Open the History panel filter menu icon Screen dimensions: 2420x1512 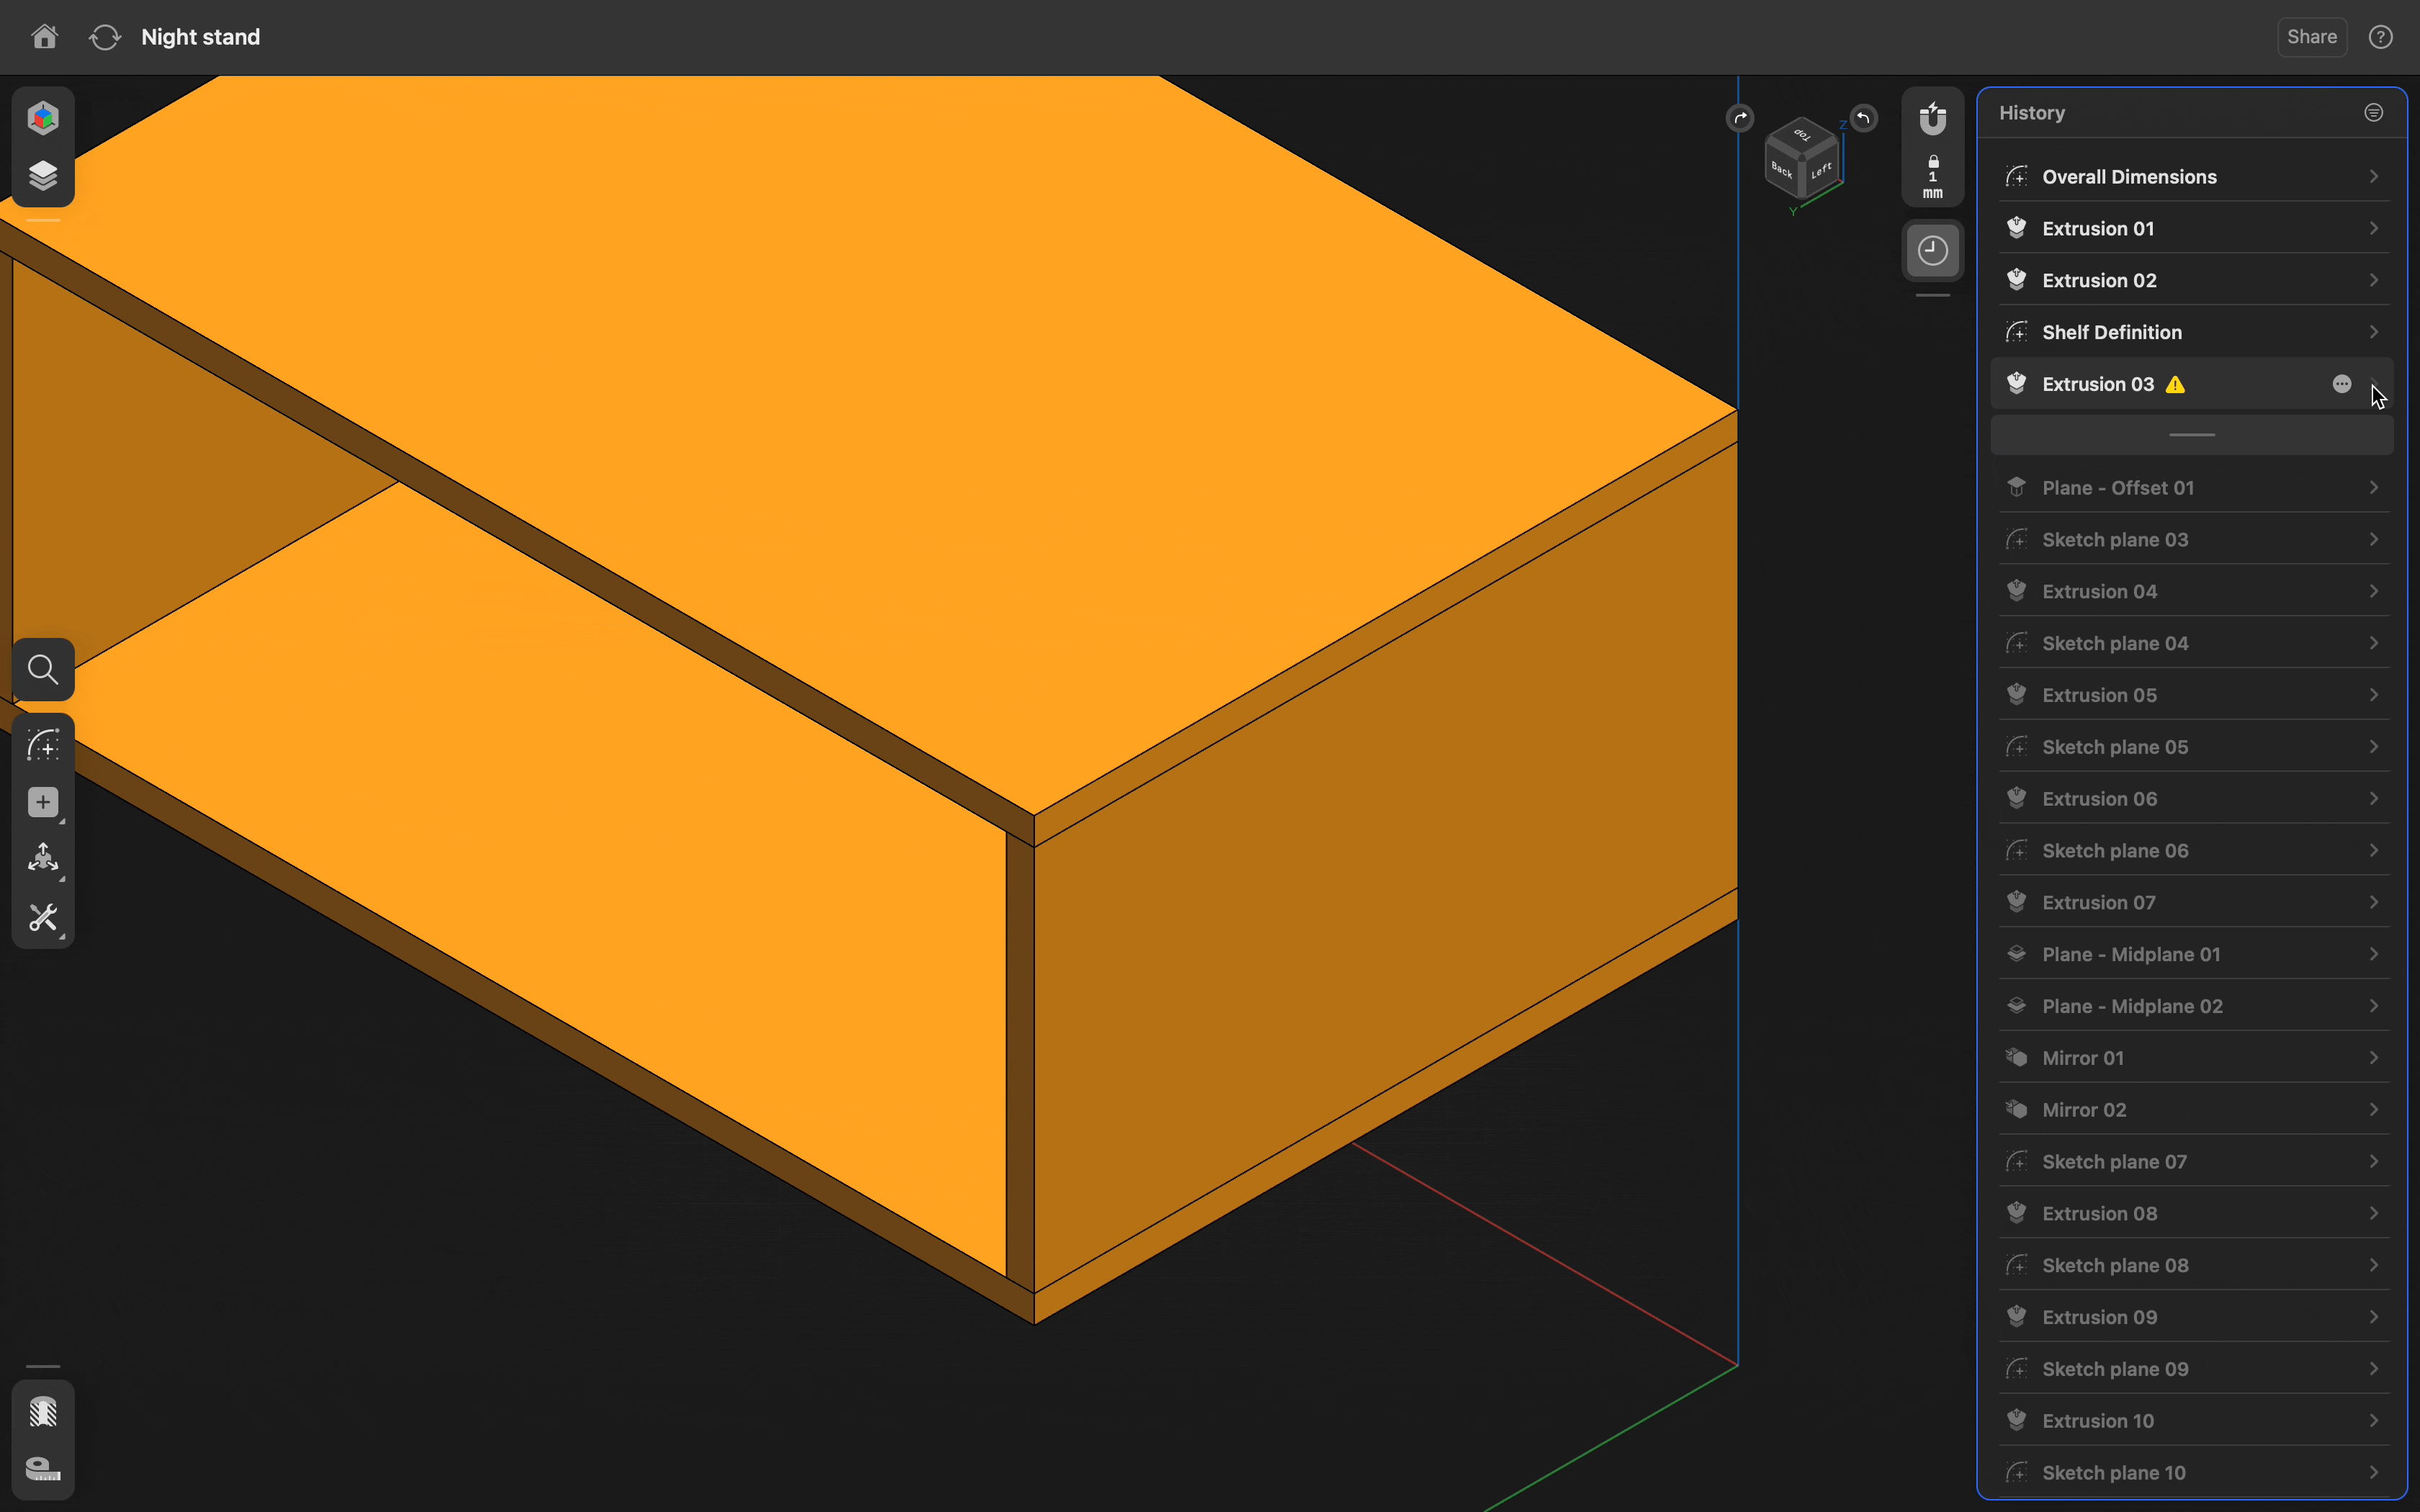2373,113
